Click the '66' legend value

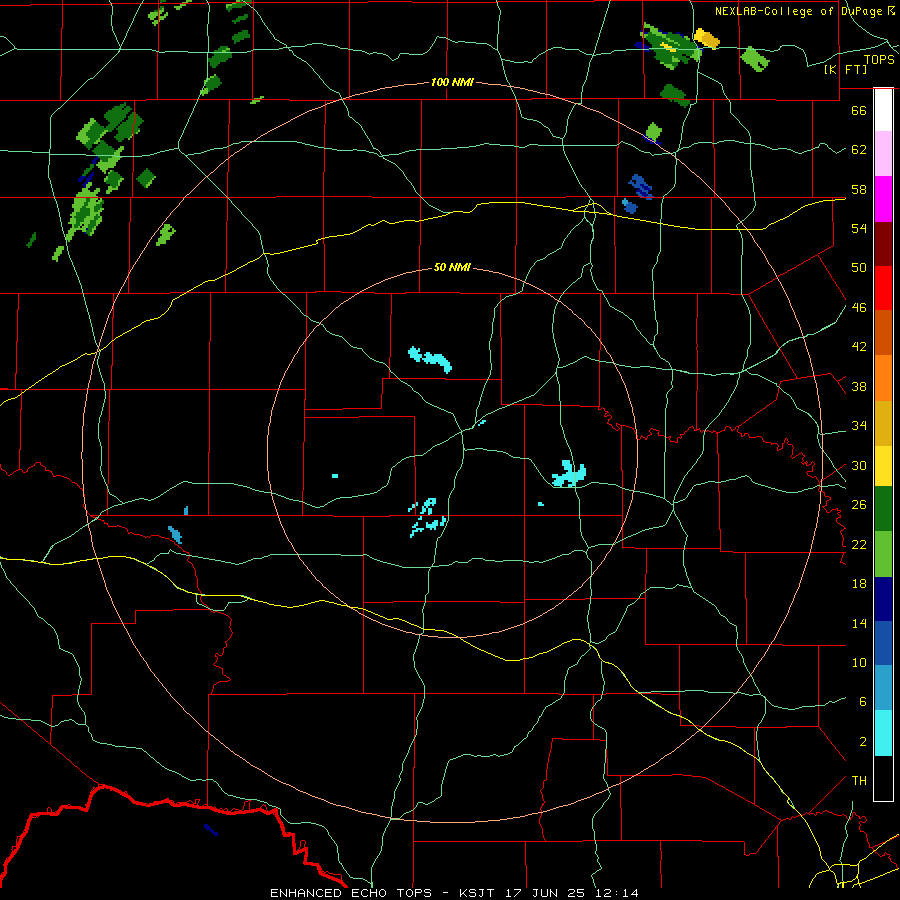859,110
